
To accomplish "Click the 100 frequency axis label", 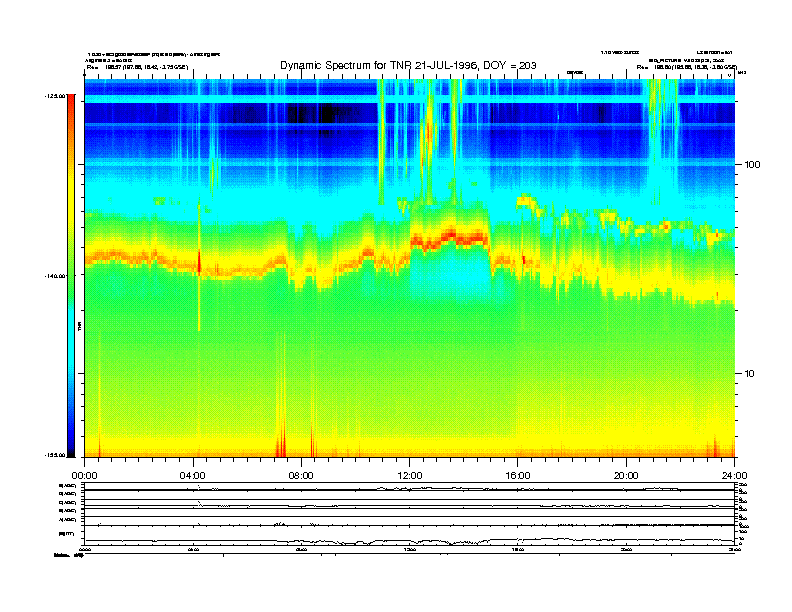I will pyautogui.click(x=752, y=165).
